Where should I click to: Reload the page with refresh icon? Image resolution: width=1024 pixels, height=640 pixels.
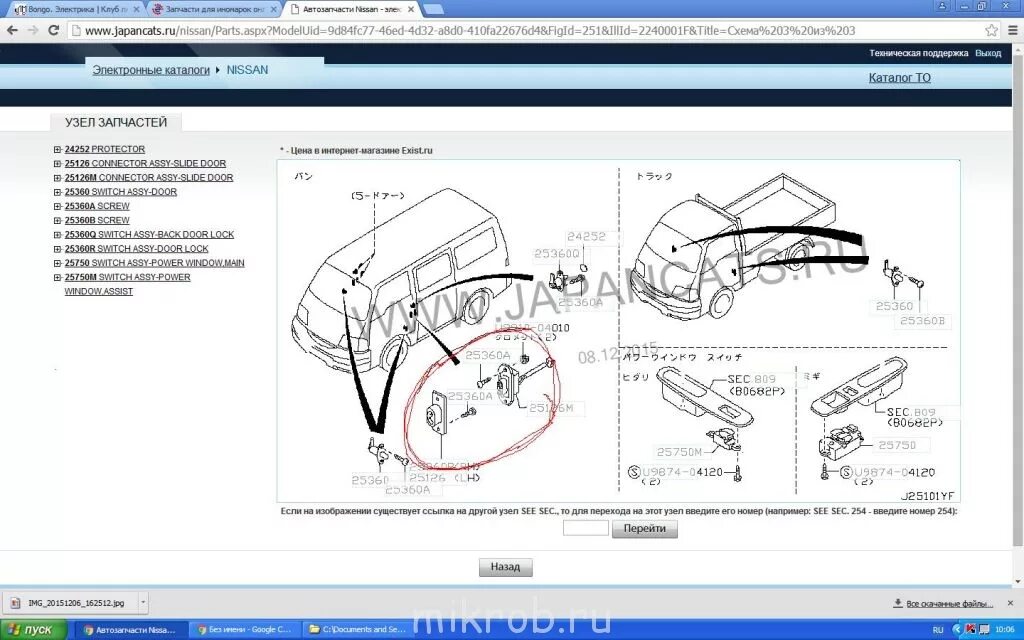[54, 30]
